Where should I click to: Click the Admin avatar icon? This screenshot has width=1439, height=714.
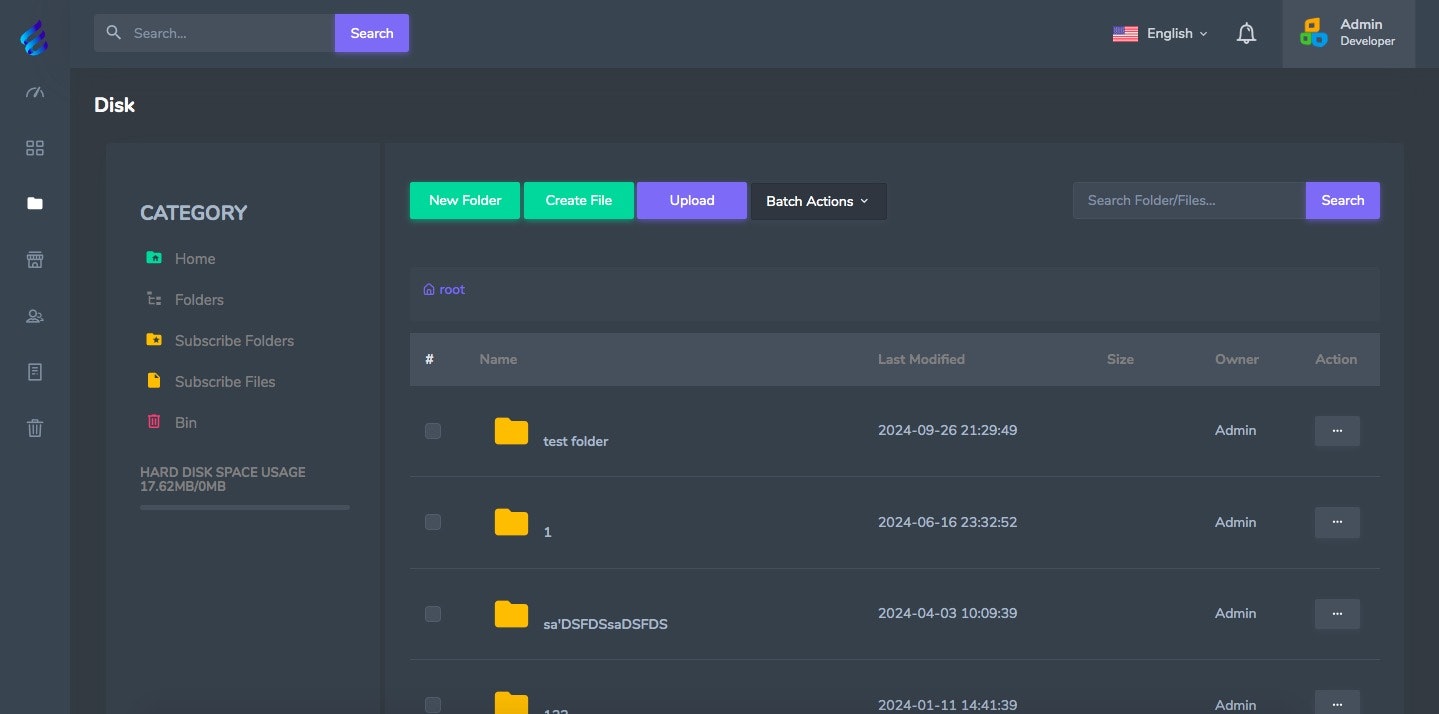point(1313,33)
